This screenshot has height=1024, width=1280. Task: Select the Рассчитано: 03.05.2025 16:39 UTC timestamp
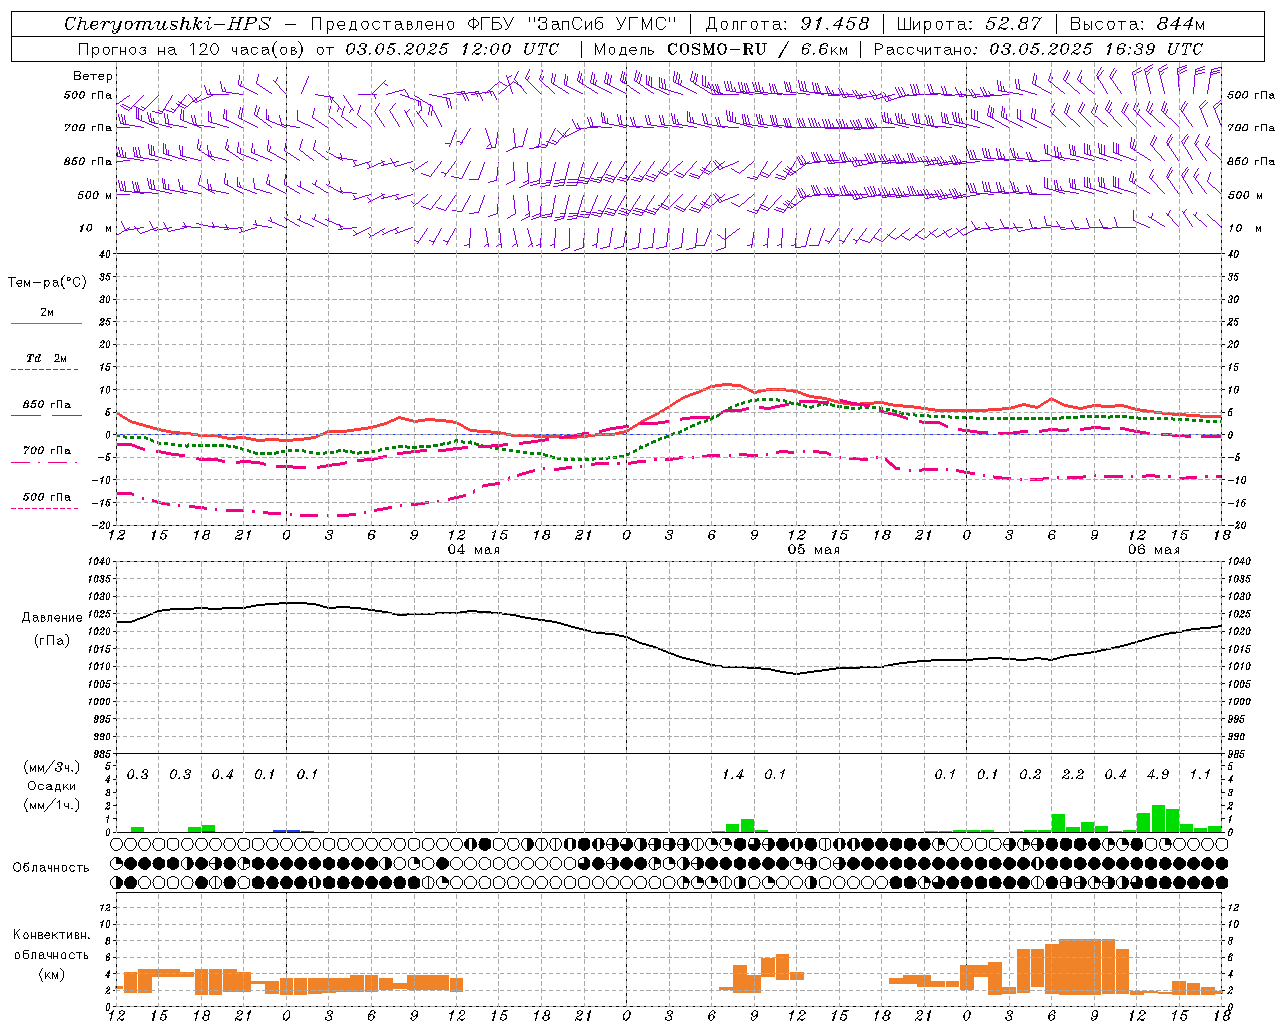pyautogui.click(x=1038, y=49)
